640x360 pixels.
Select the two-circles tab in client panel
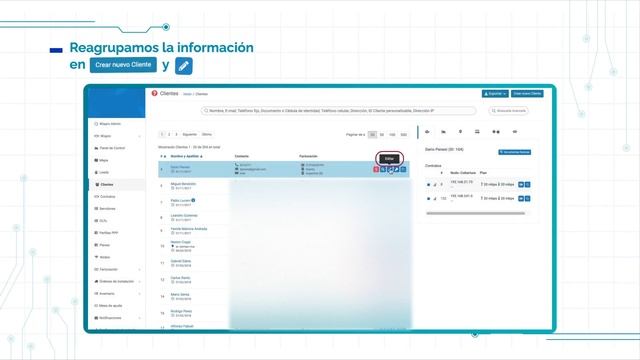tap(496, 132)
